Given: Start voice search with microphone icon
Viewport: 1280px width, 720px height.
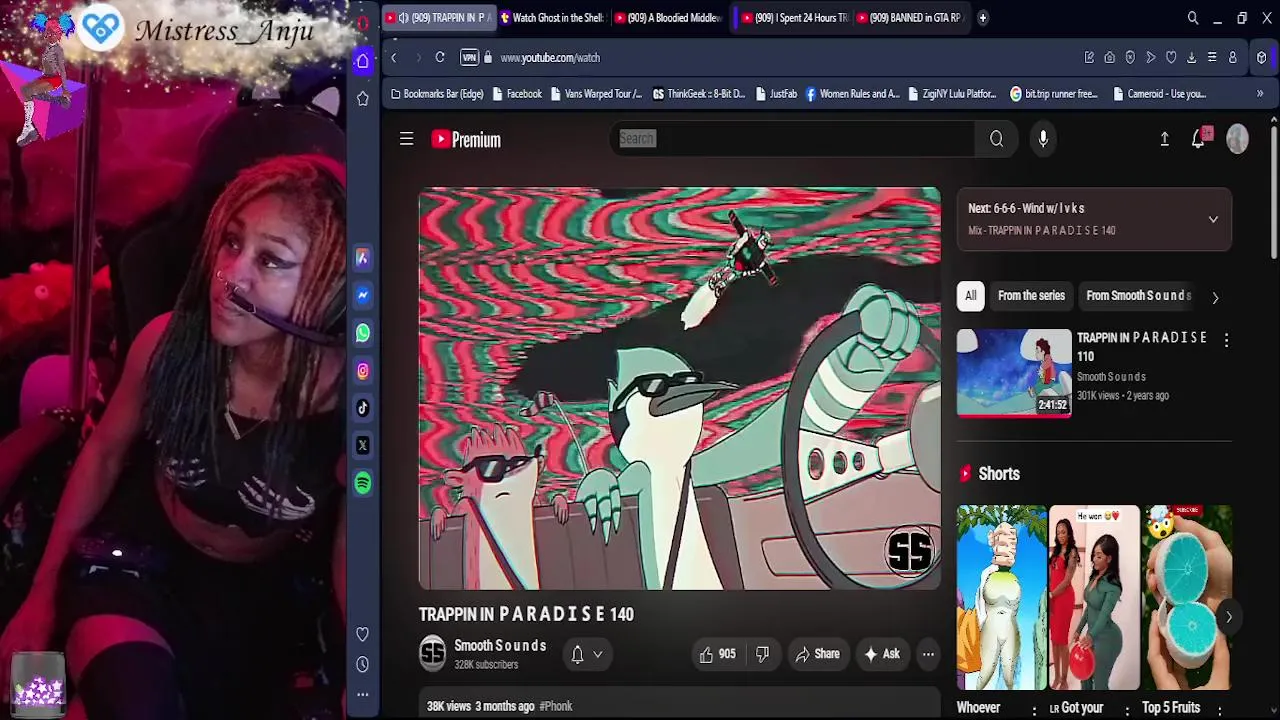Looking at the screenshot, I should (1043, 139).
